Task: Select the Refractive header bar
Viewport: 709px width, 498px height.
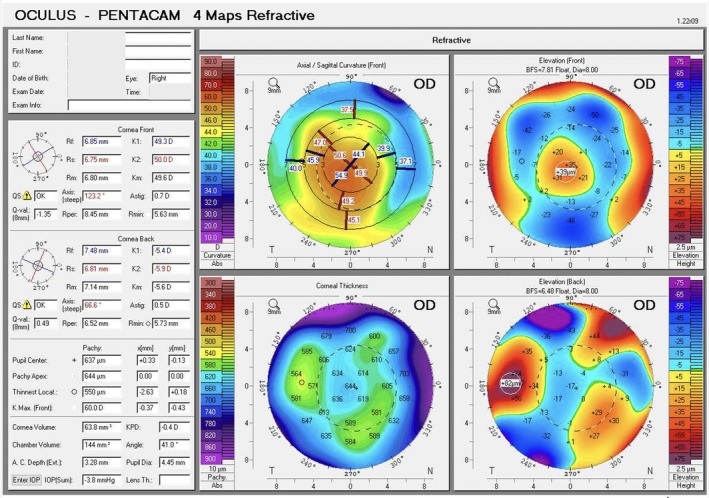Action: tap(451, 40)
